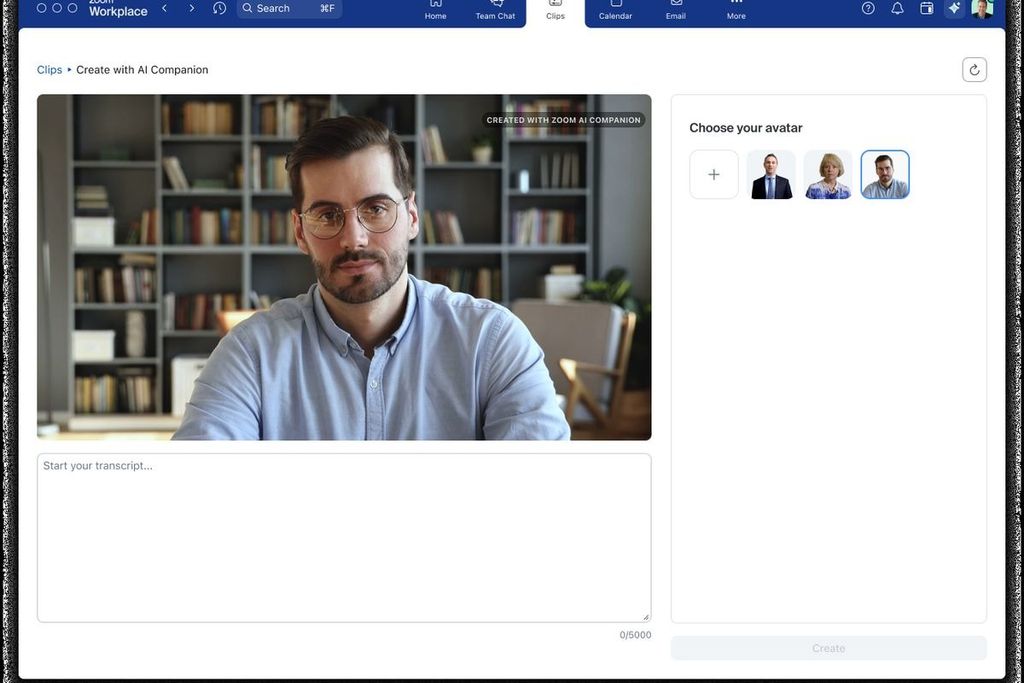Image resolution: width=1024 pixels, height=683 pixels.
Task: Switch to the Home tab
Action: (435, 10)
